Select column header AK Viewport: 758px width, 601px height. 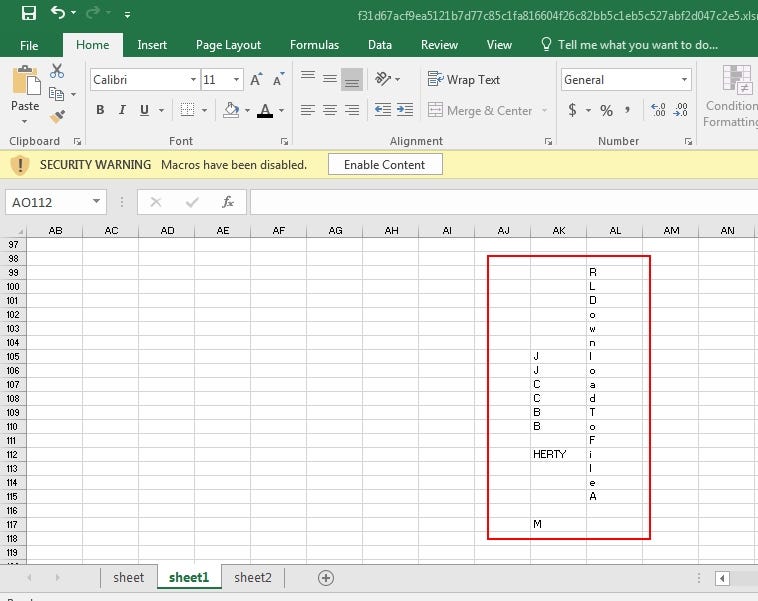[x=558, y=231]
